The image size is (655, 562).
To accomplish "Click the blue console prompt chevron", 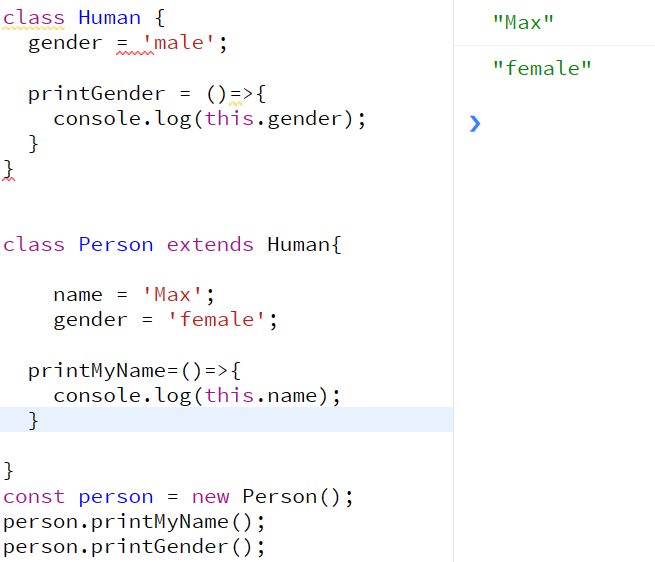I will [475, 124].
